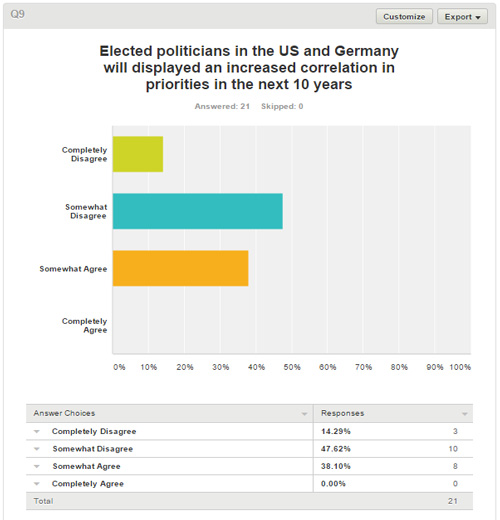Click the Completely Agree axis label
Screen dimensions: 500x520
(85, 325)
